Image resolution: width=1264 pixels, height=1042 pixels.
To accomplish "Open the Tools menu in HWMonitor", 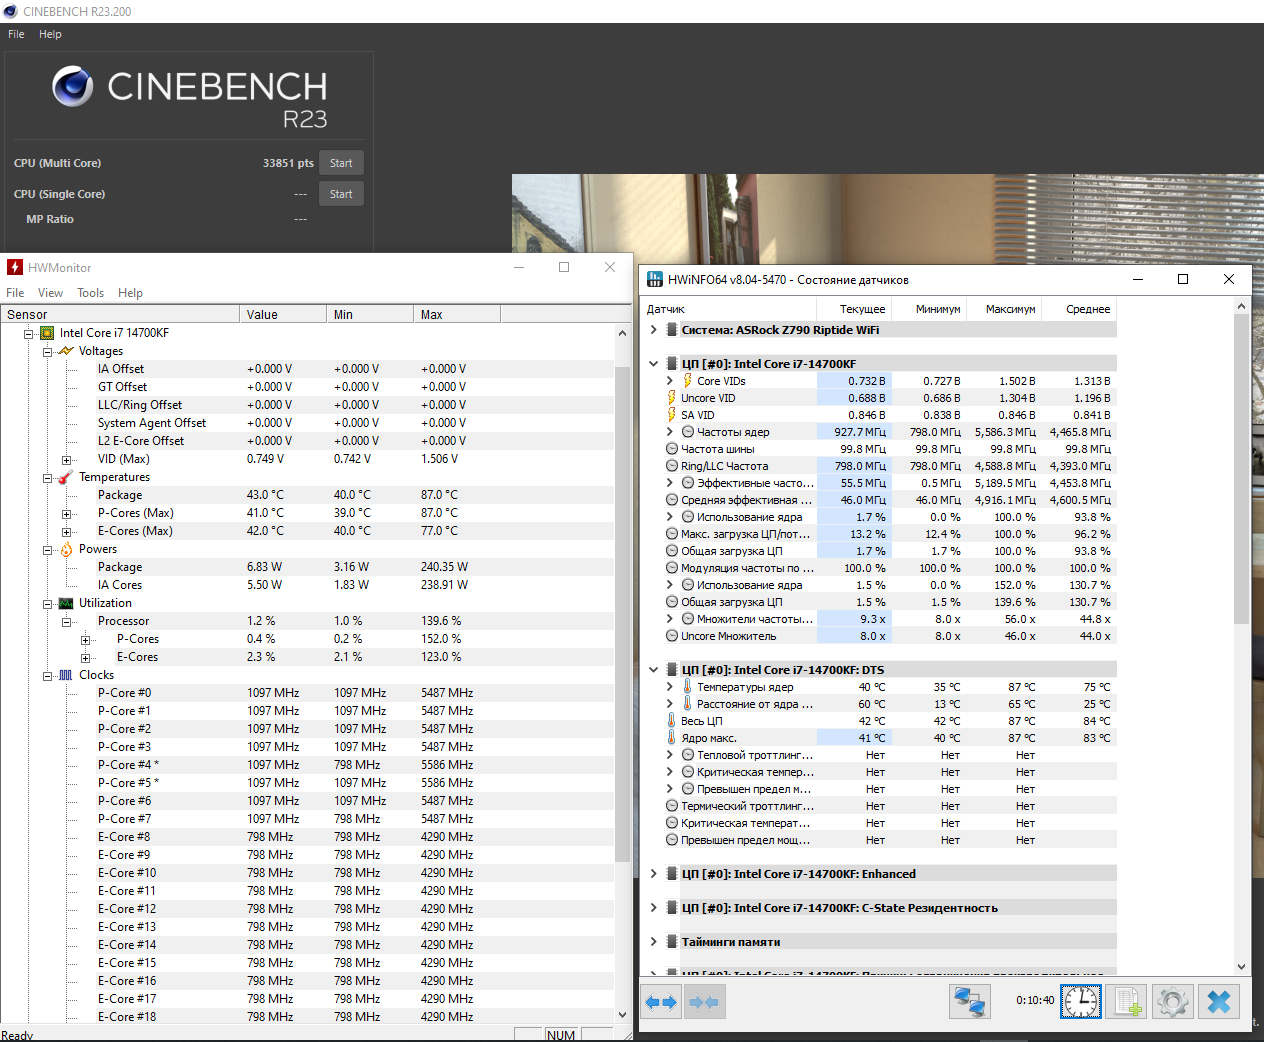I will pyautogui.click(x=90, y=293).
